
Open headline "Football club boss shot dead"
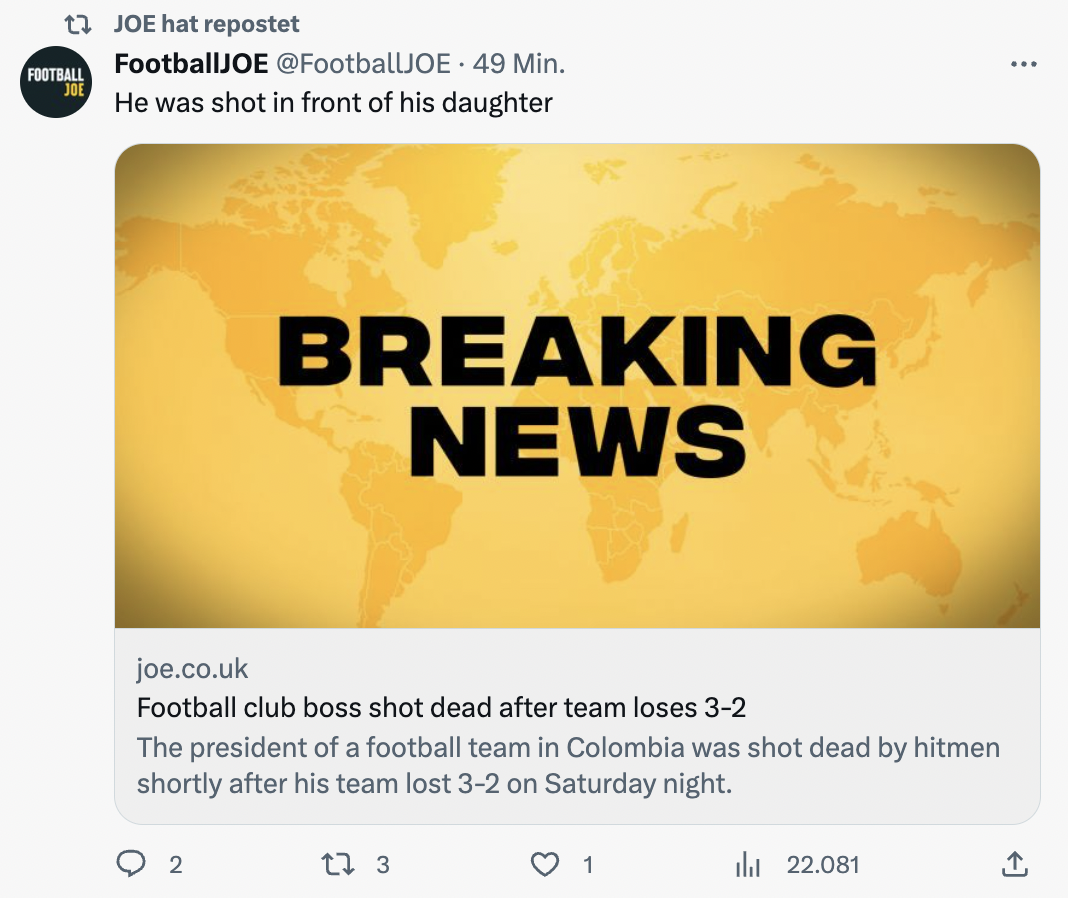[441, 708]
